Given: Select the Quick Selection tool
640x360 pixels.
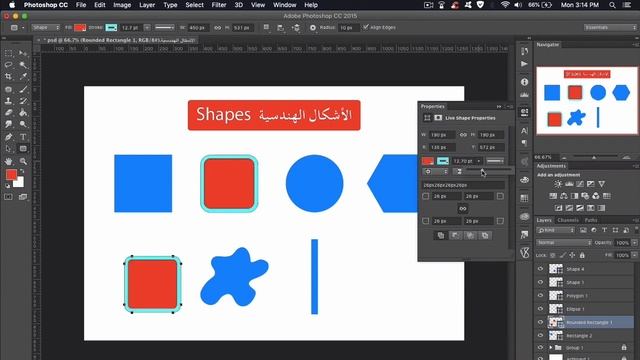Looking at the screenshot, I should click(23, 65).
